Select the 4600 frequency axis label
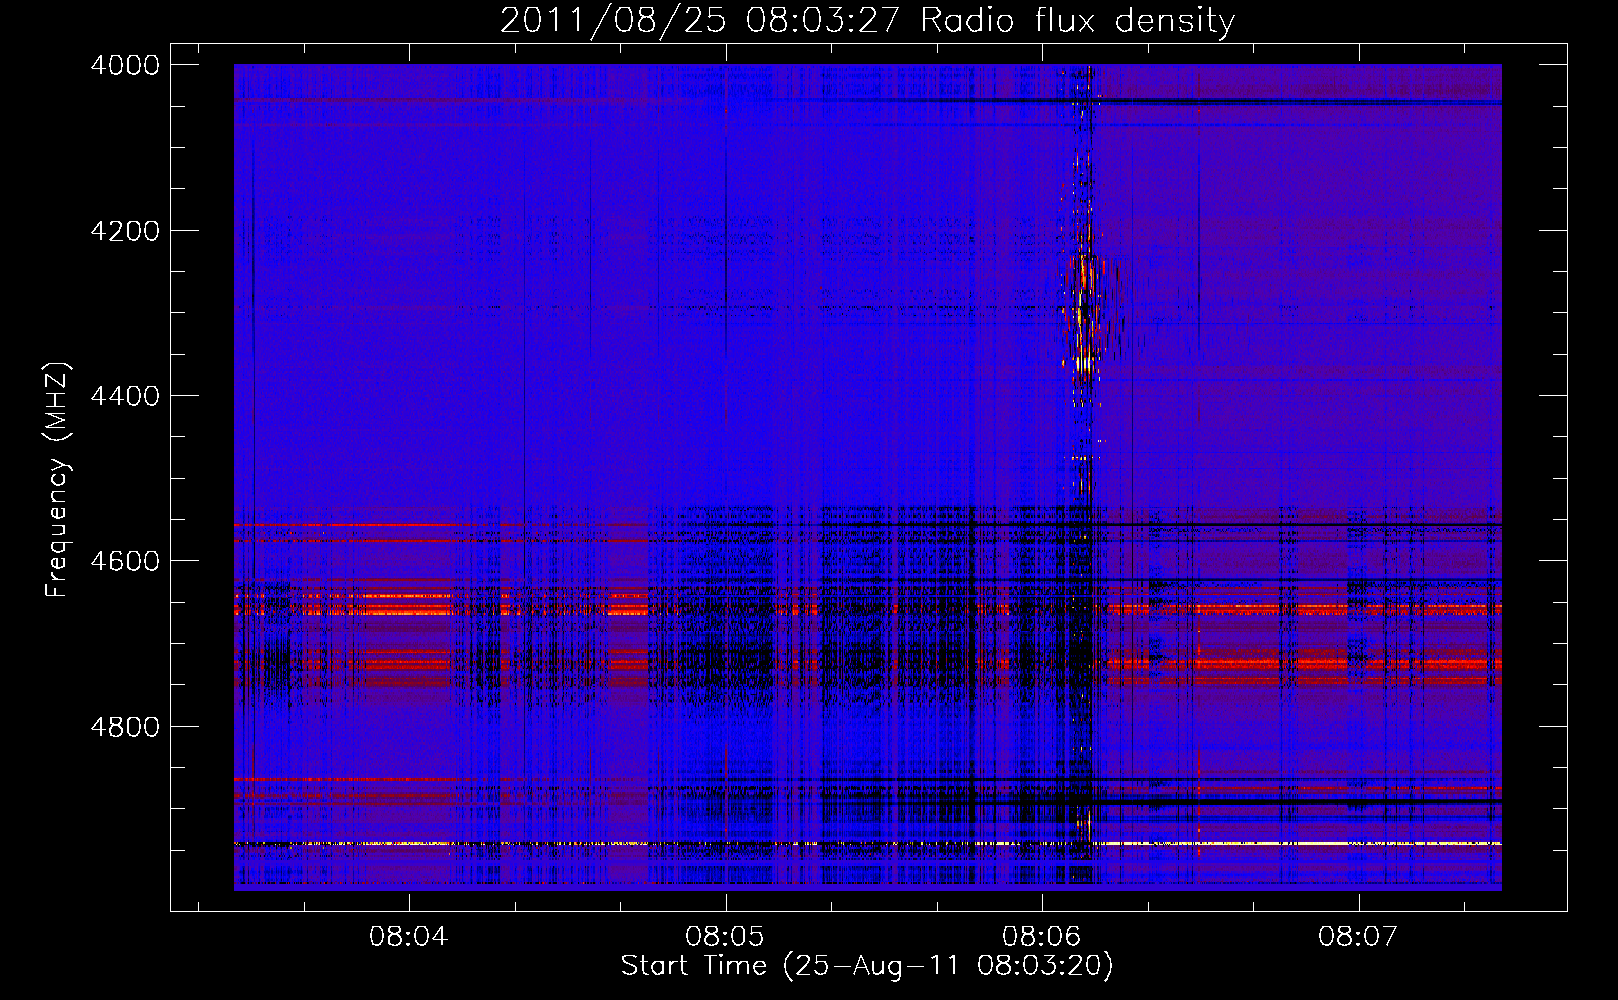Viewport: 1618px width, 1000px height. click(x=125, y=561)
